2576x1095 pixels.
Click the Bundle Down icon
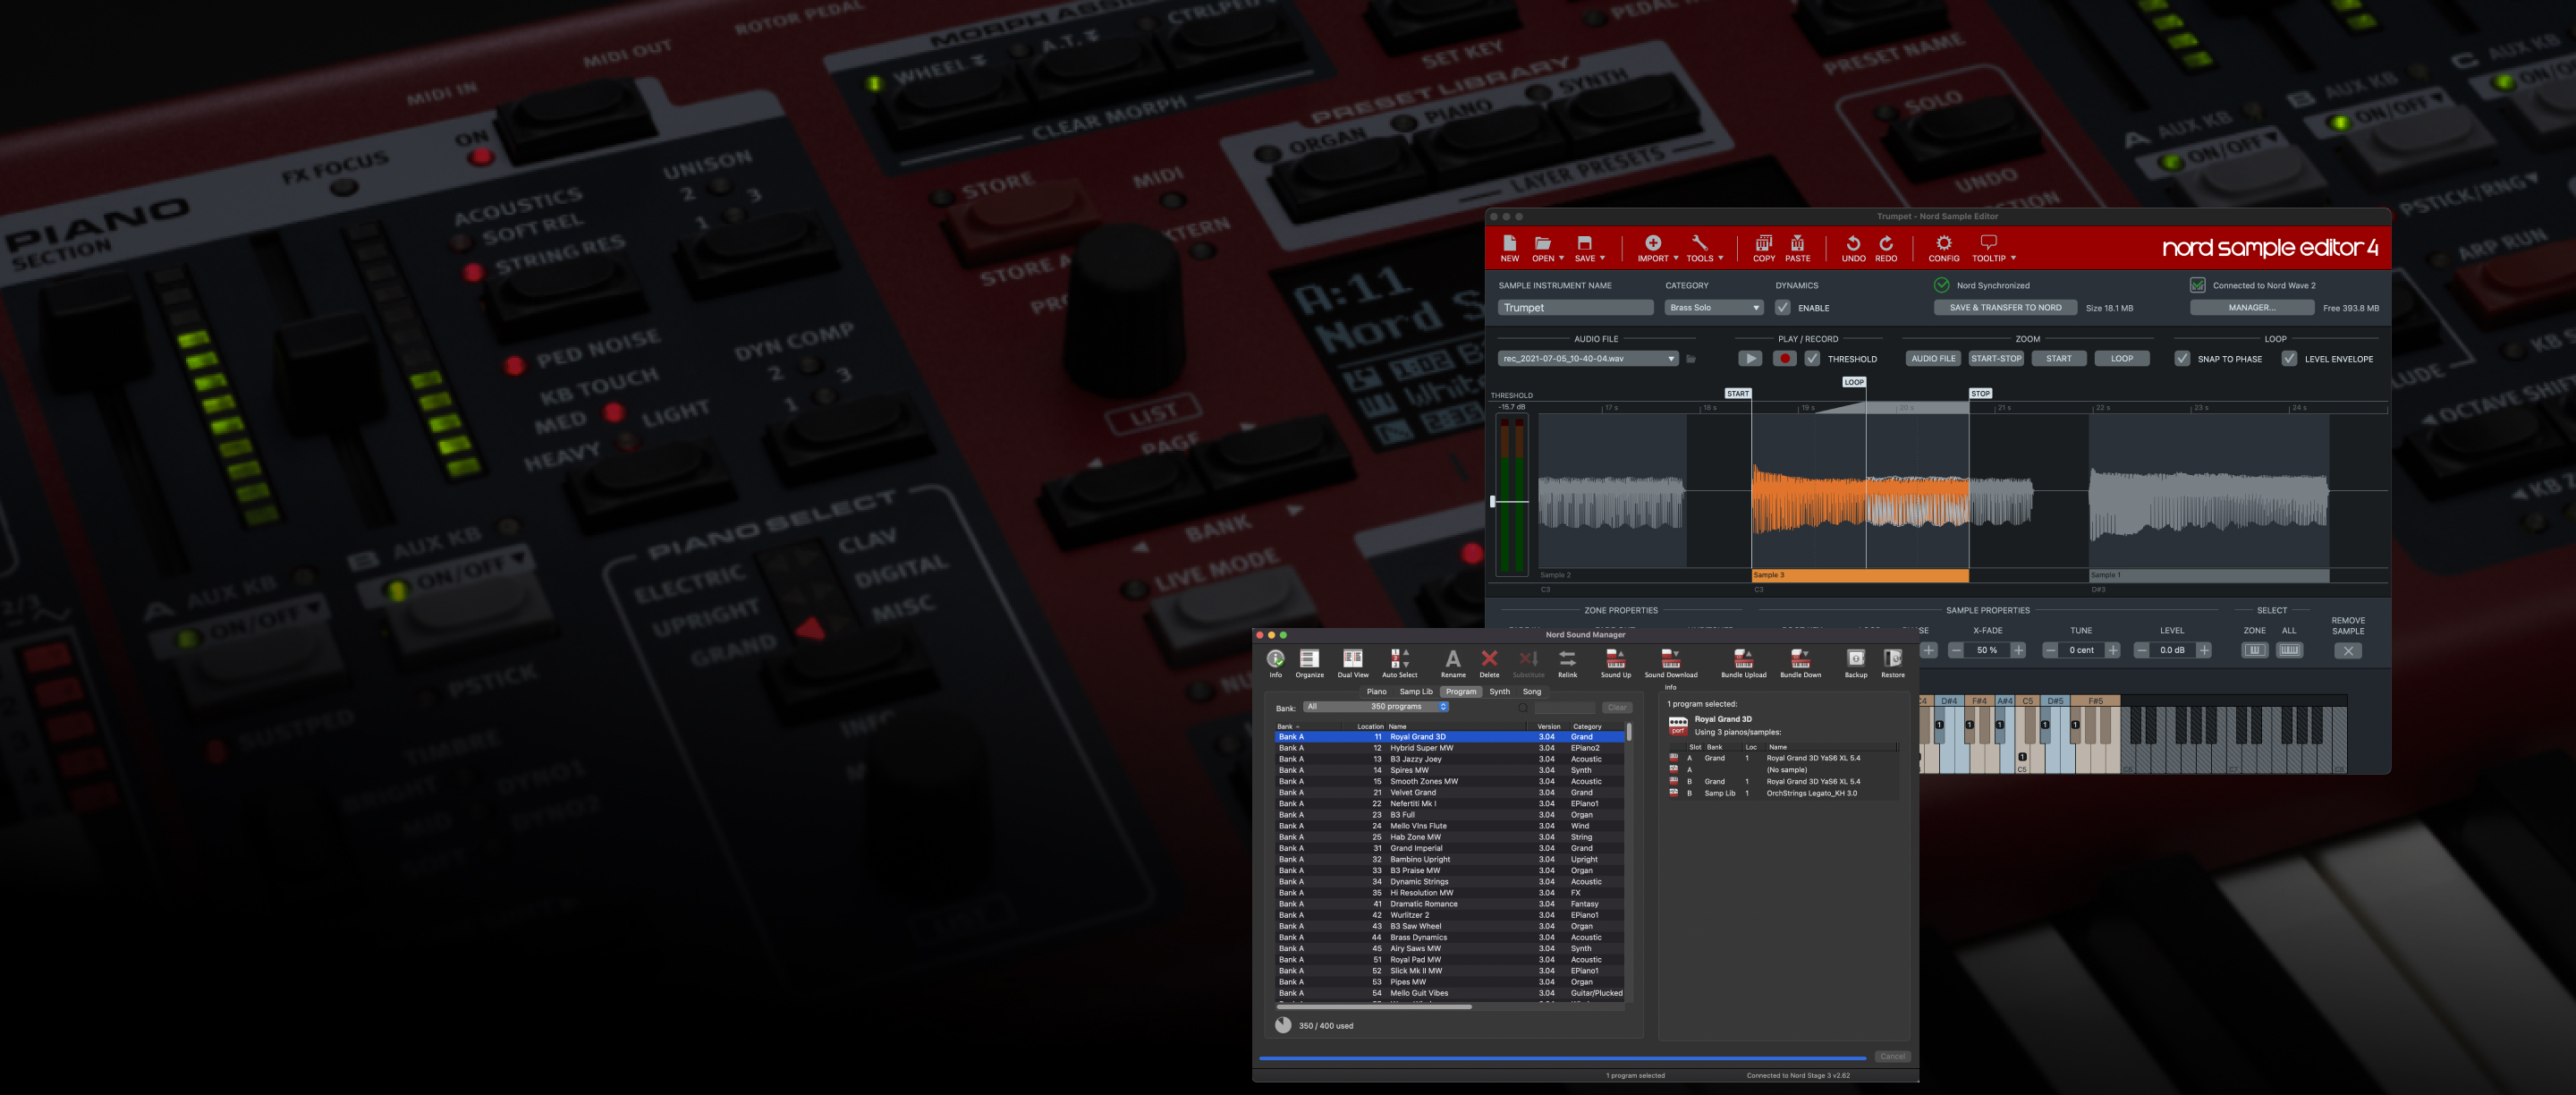pyautogui.click(x=1800, y=662)
